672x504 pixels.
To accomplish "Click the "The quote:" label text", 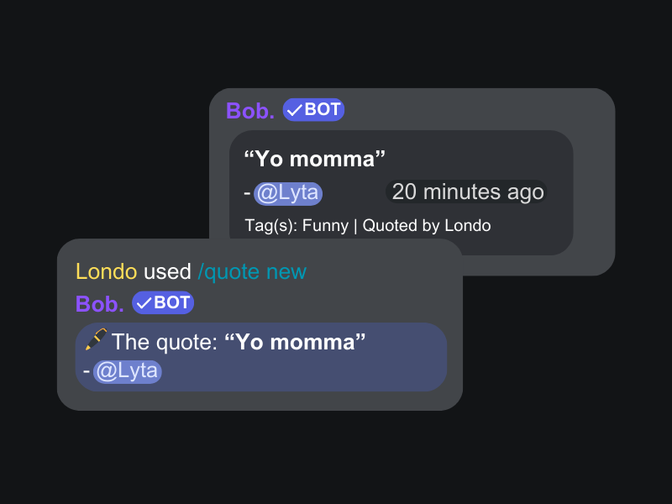I will point(165,342).
